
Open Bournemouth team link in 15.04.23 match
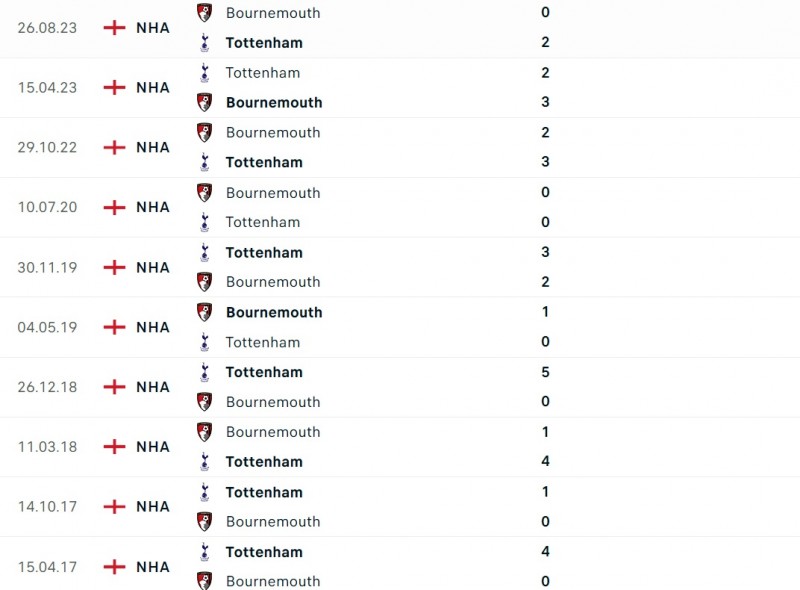click(x=274, y=102)
